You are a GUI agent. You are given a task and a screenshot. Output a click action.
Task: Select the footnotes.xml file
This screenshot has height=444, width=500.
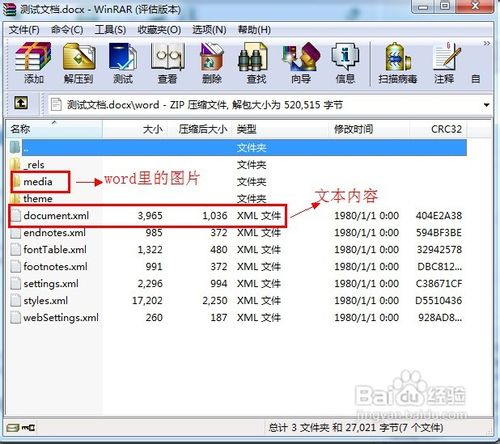pyautogui.click(x=55, y=267)
